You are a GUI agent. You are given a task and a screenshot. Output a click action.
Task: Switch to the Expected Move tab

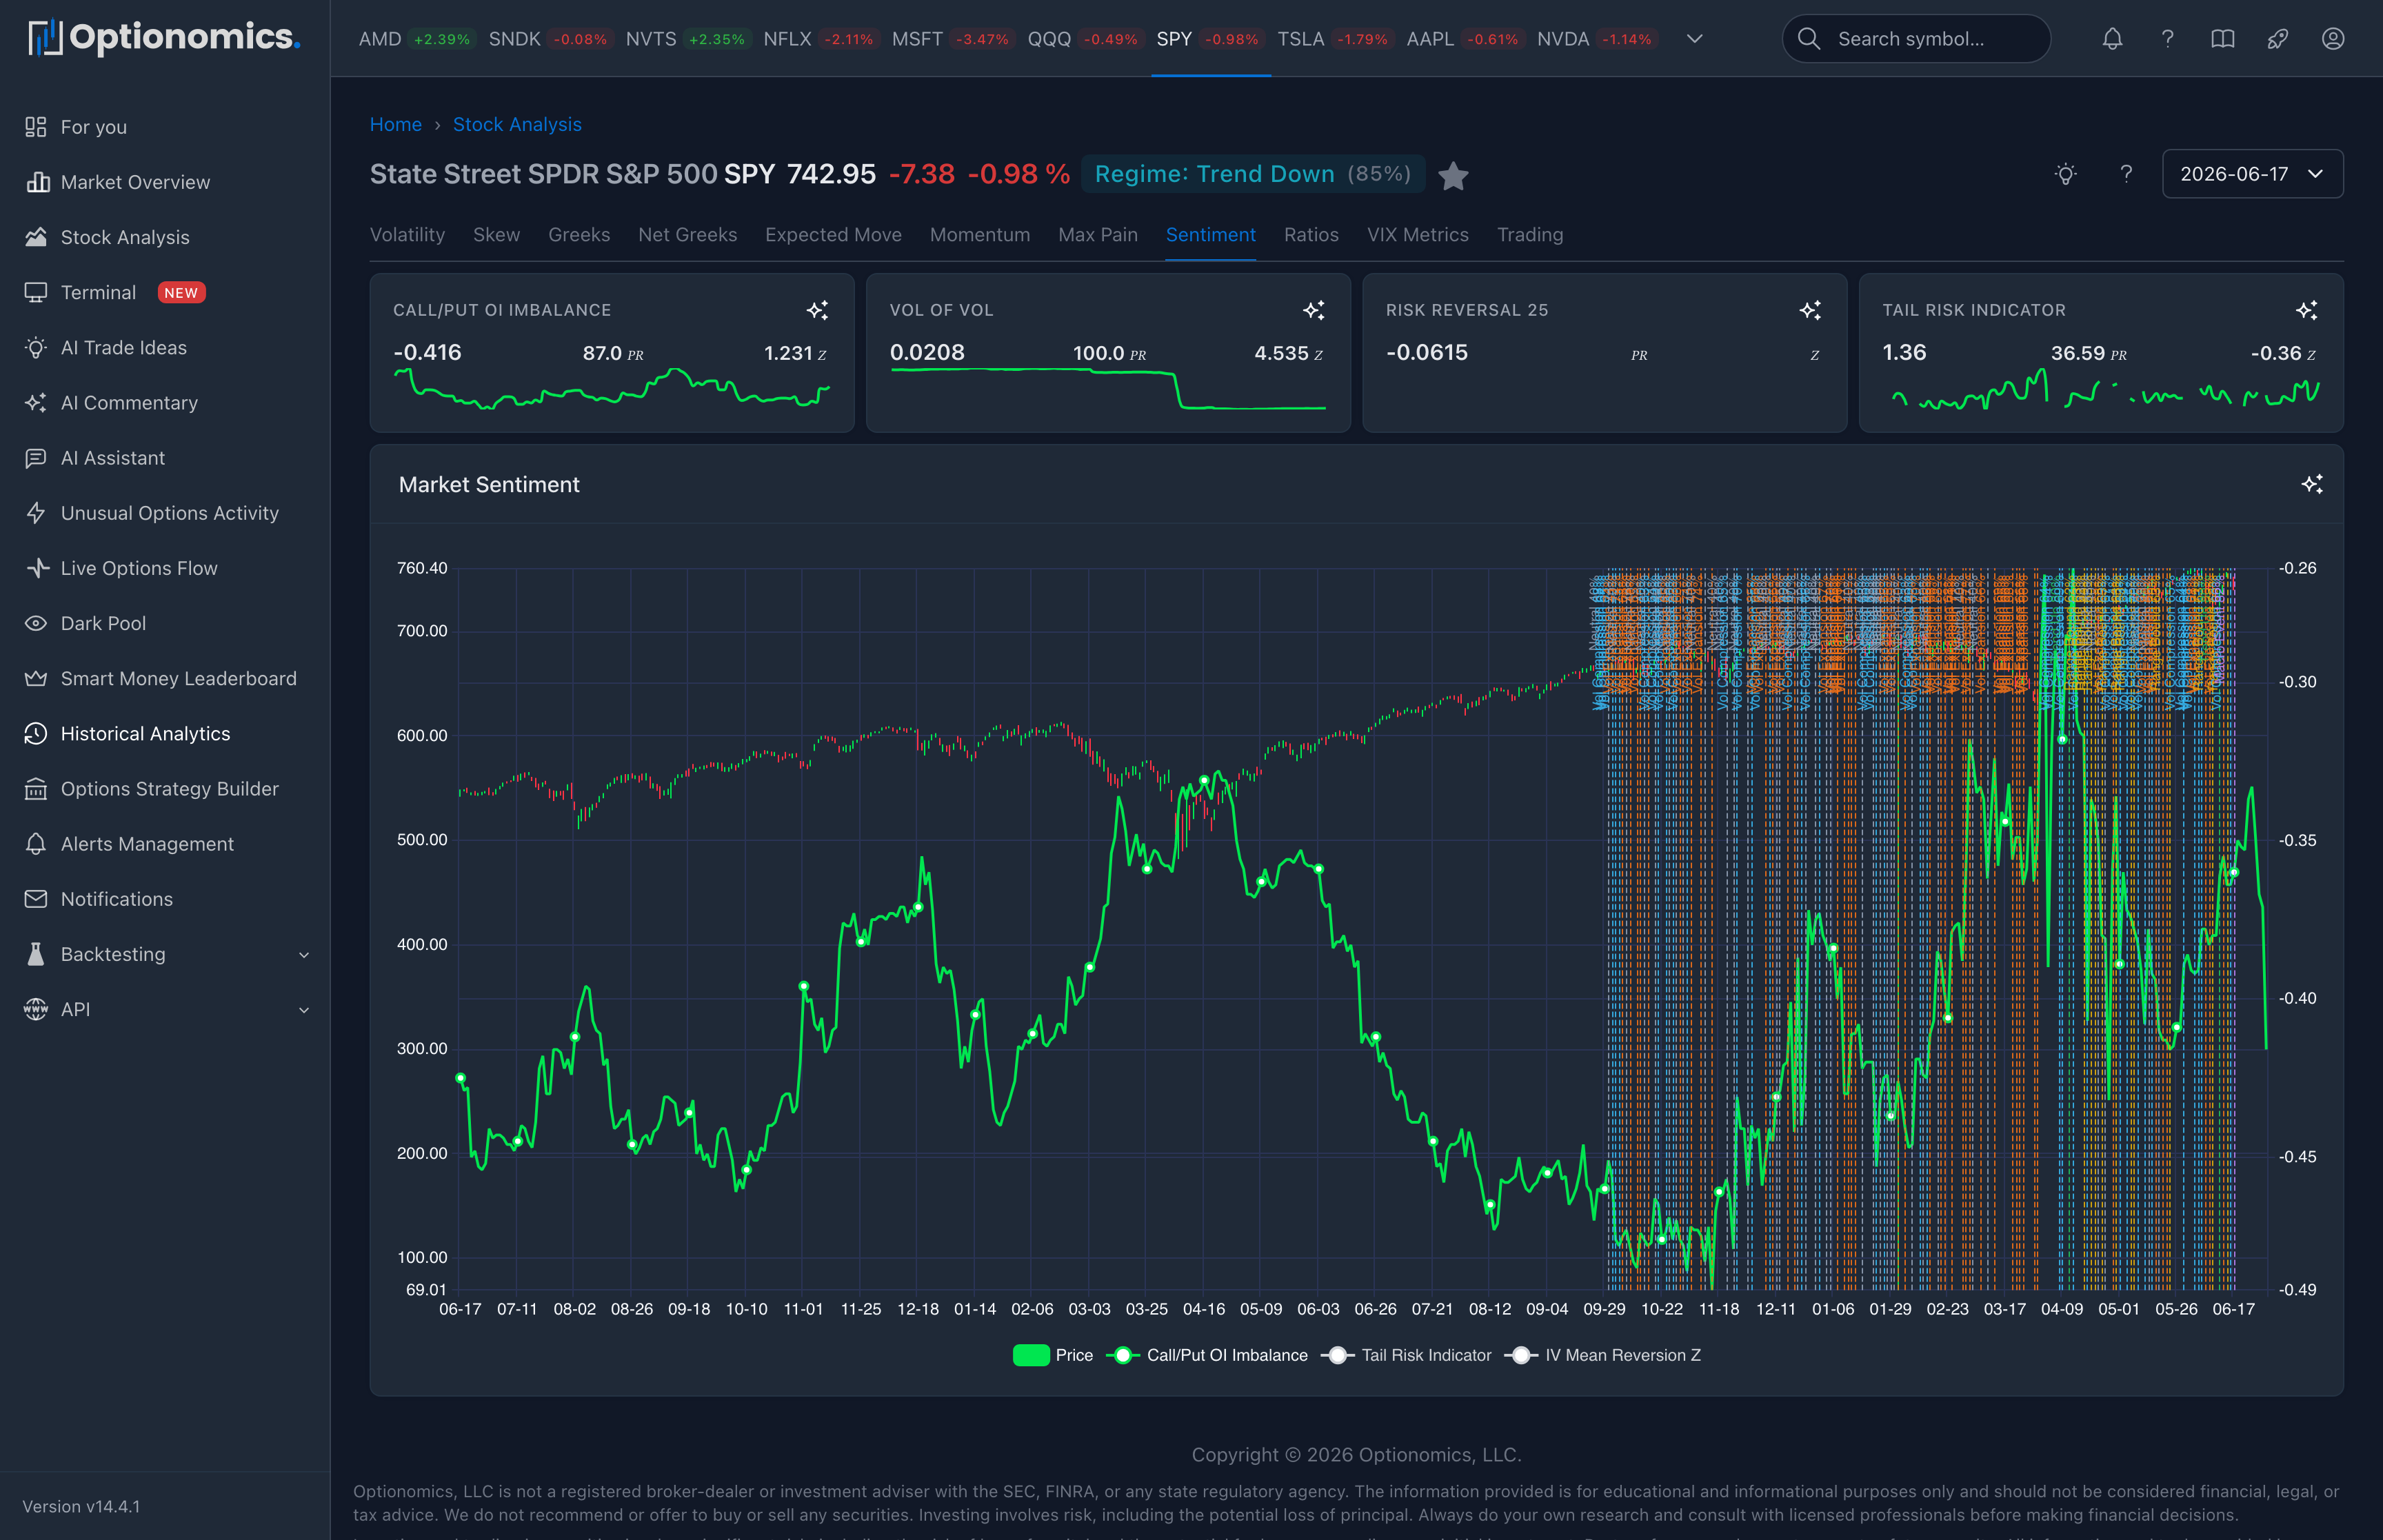833,234
